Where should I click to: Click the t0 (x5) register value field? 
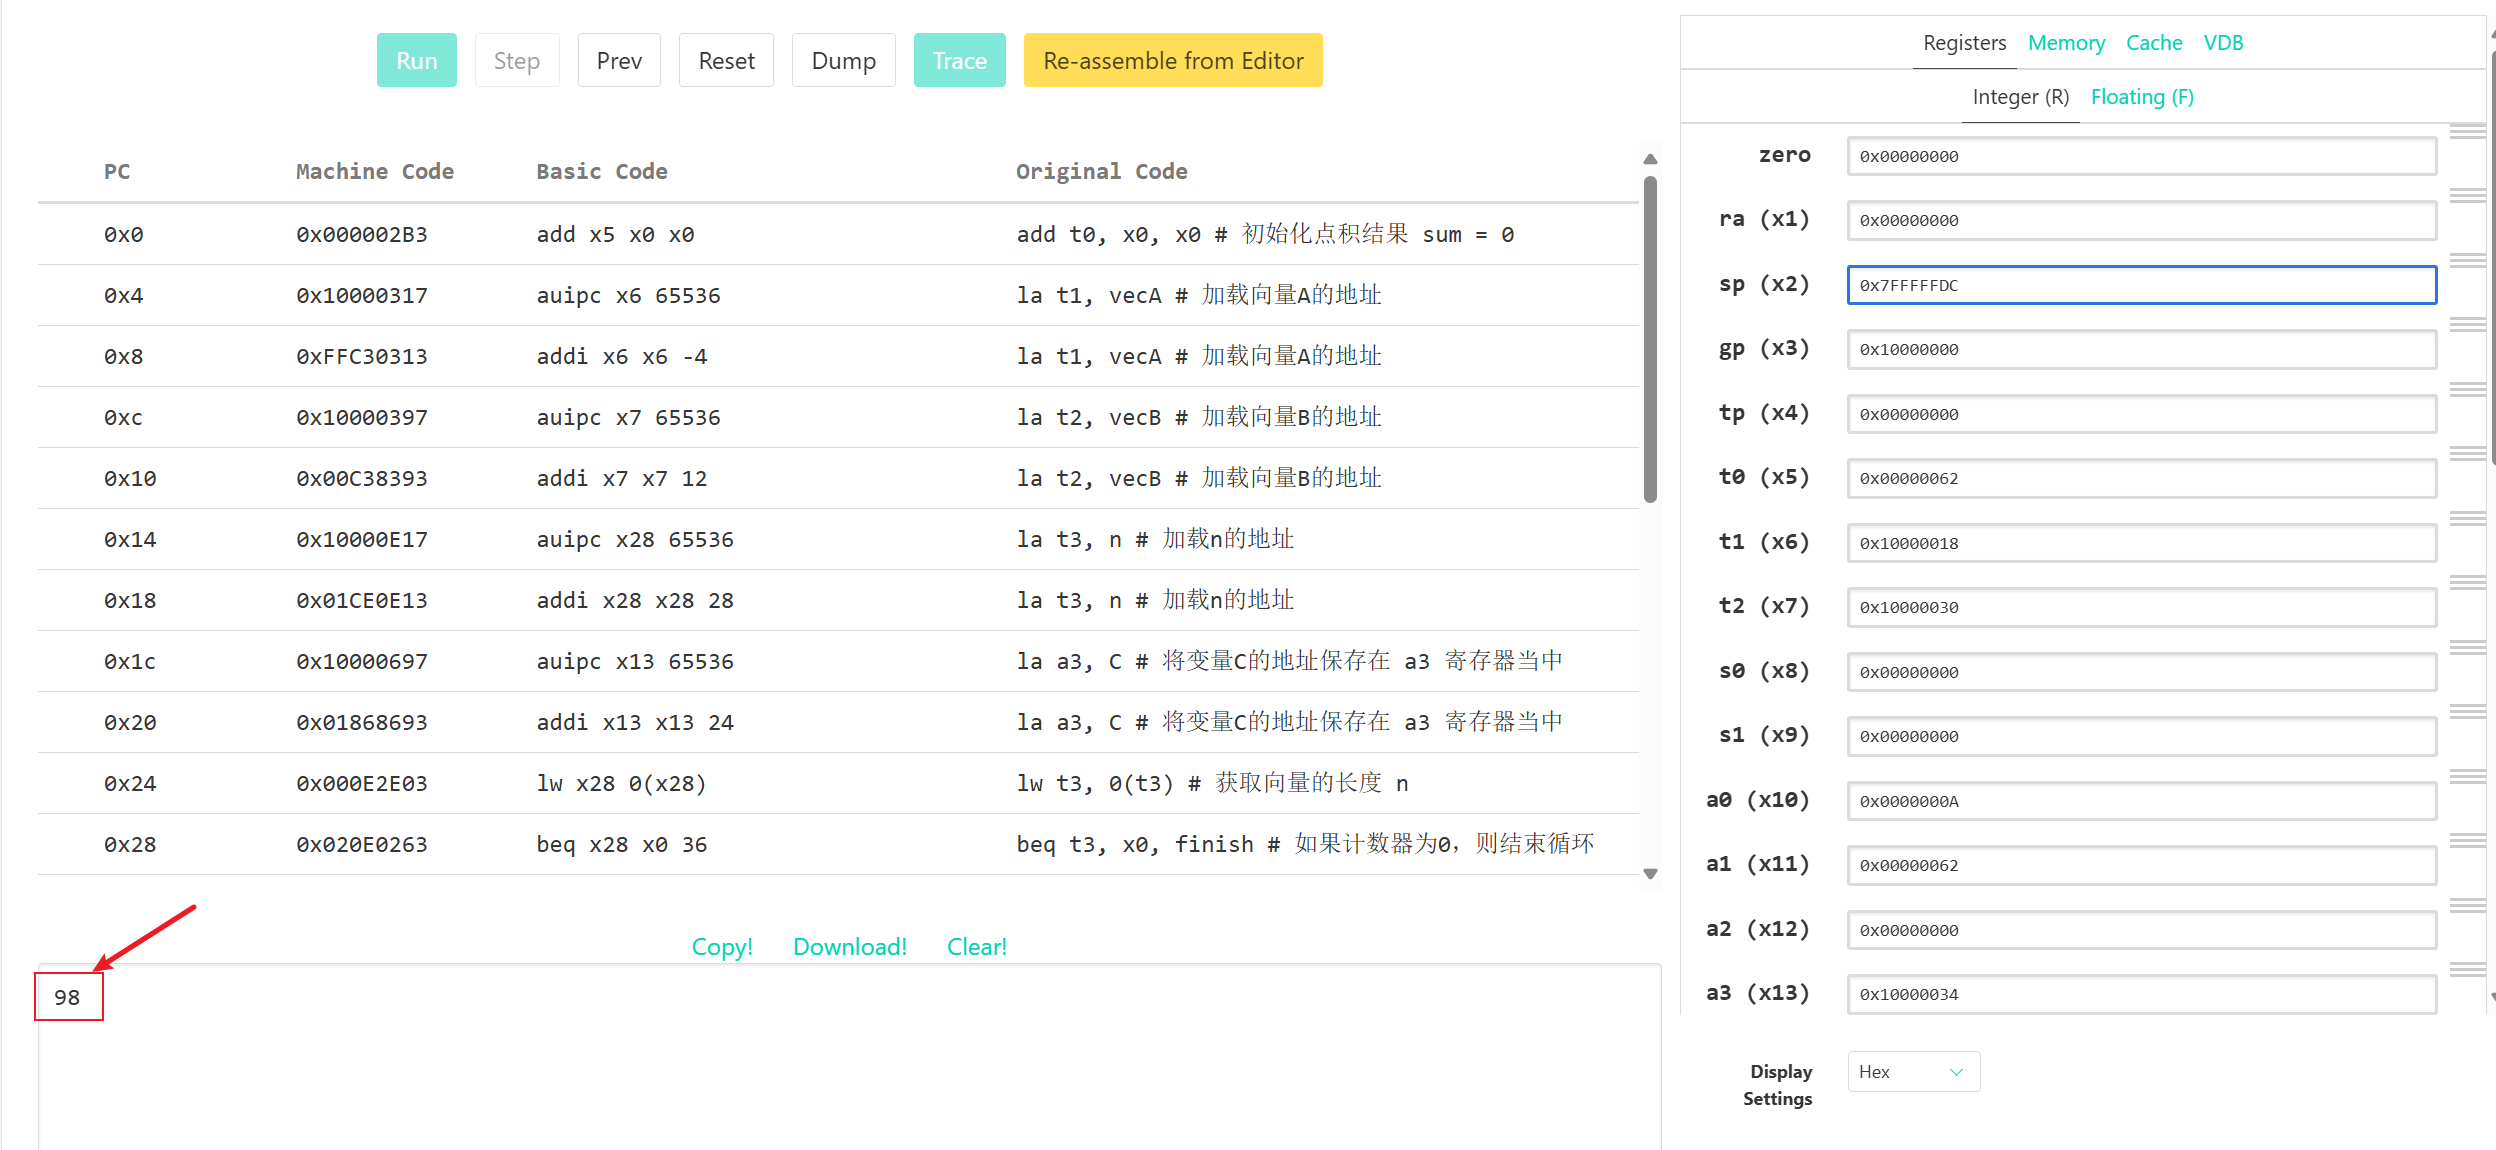click(x=2140, y=478)
